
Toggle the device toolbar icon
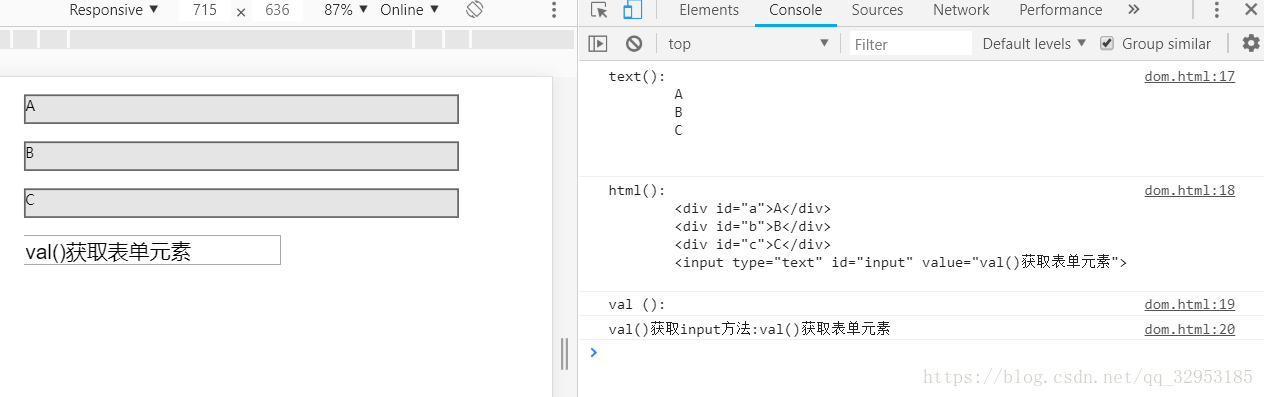[632, 10]
